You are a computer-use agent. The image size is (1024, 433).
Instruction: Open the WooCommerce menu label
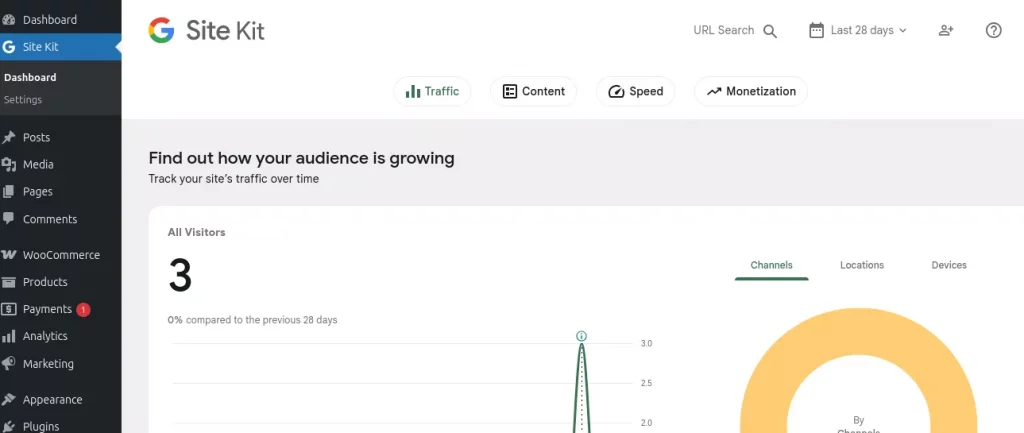tap(61, 255)
